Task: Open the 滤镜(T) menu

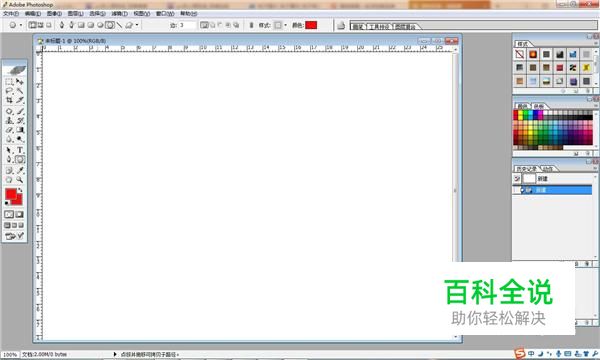Action: (119, 13)
